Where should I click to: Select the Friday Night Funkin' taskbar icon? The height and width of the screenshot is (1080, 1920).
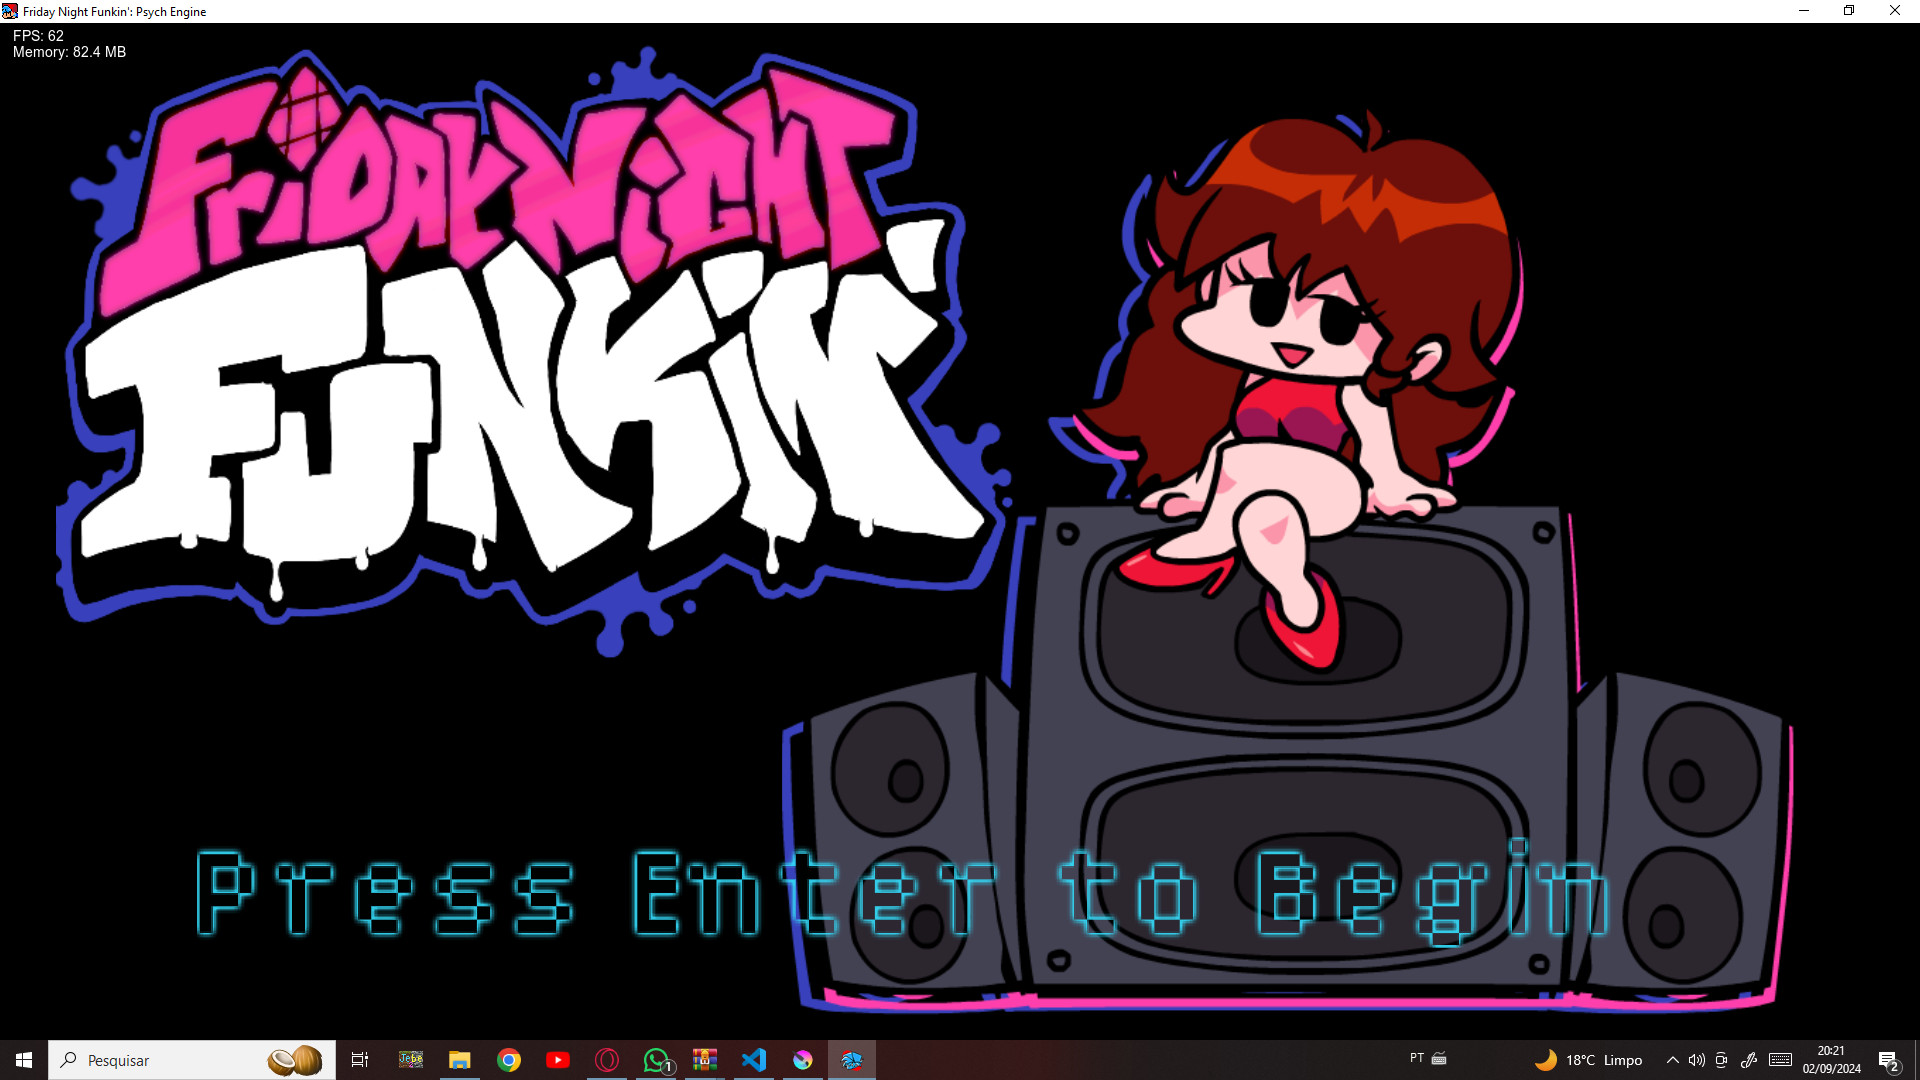(852, 1060)
